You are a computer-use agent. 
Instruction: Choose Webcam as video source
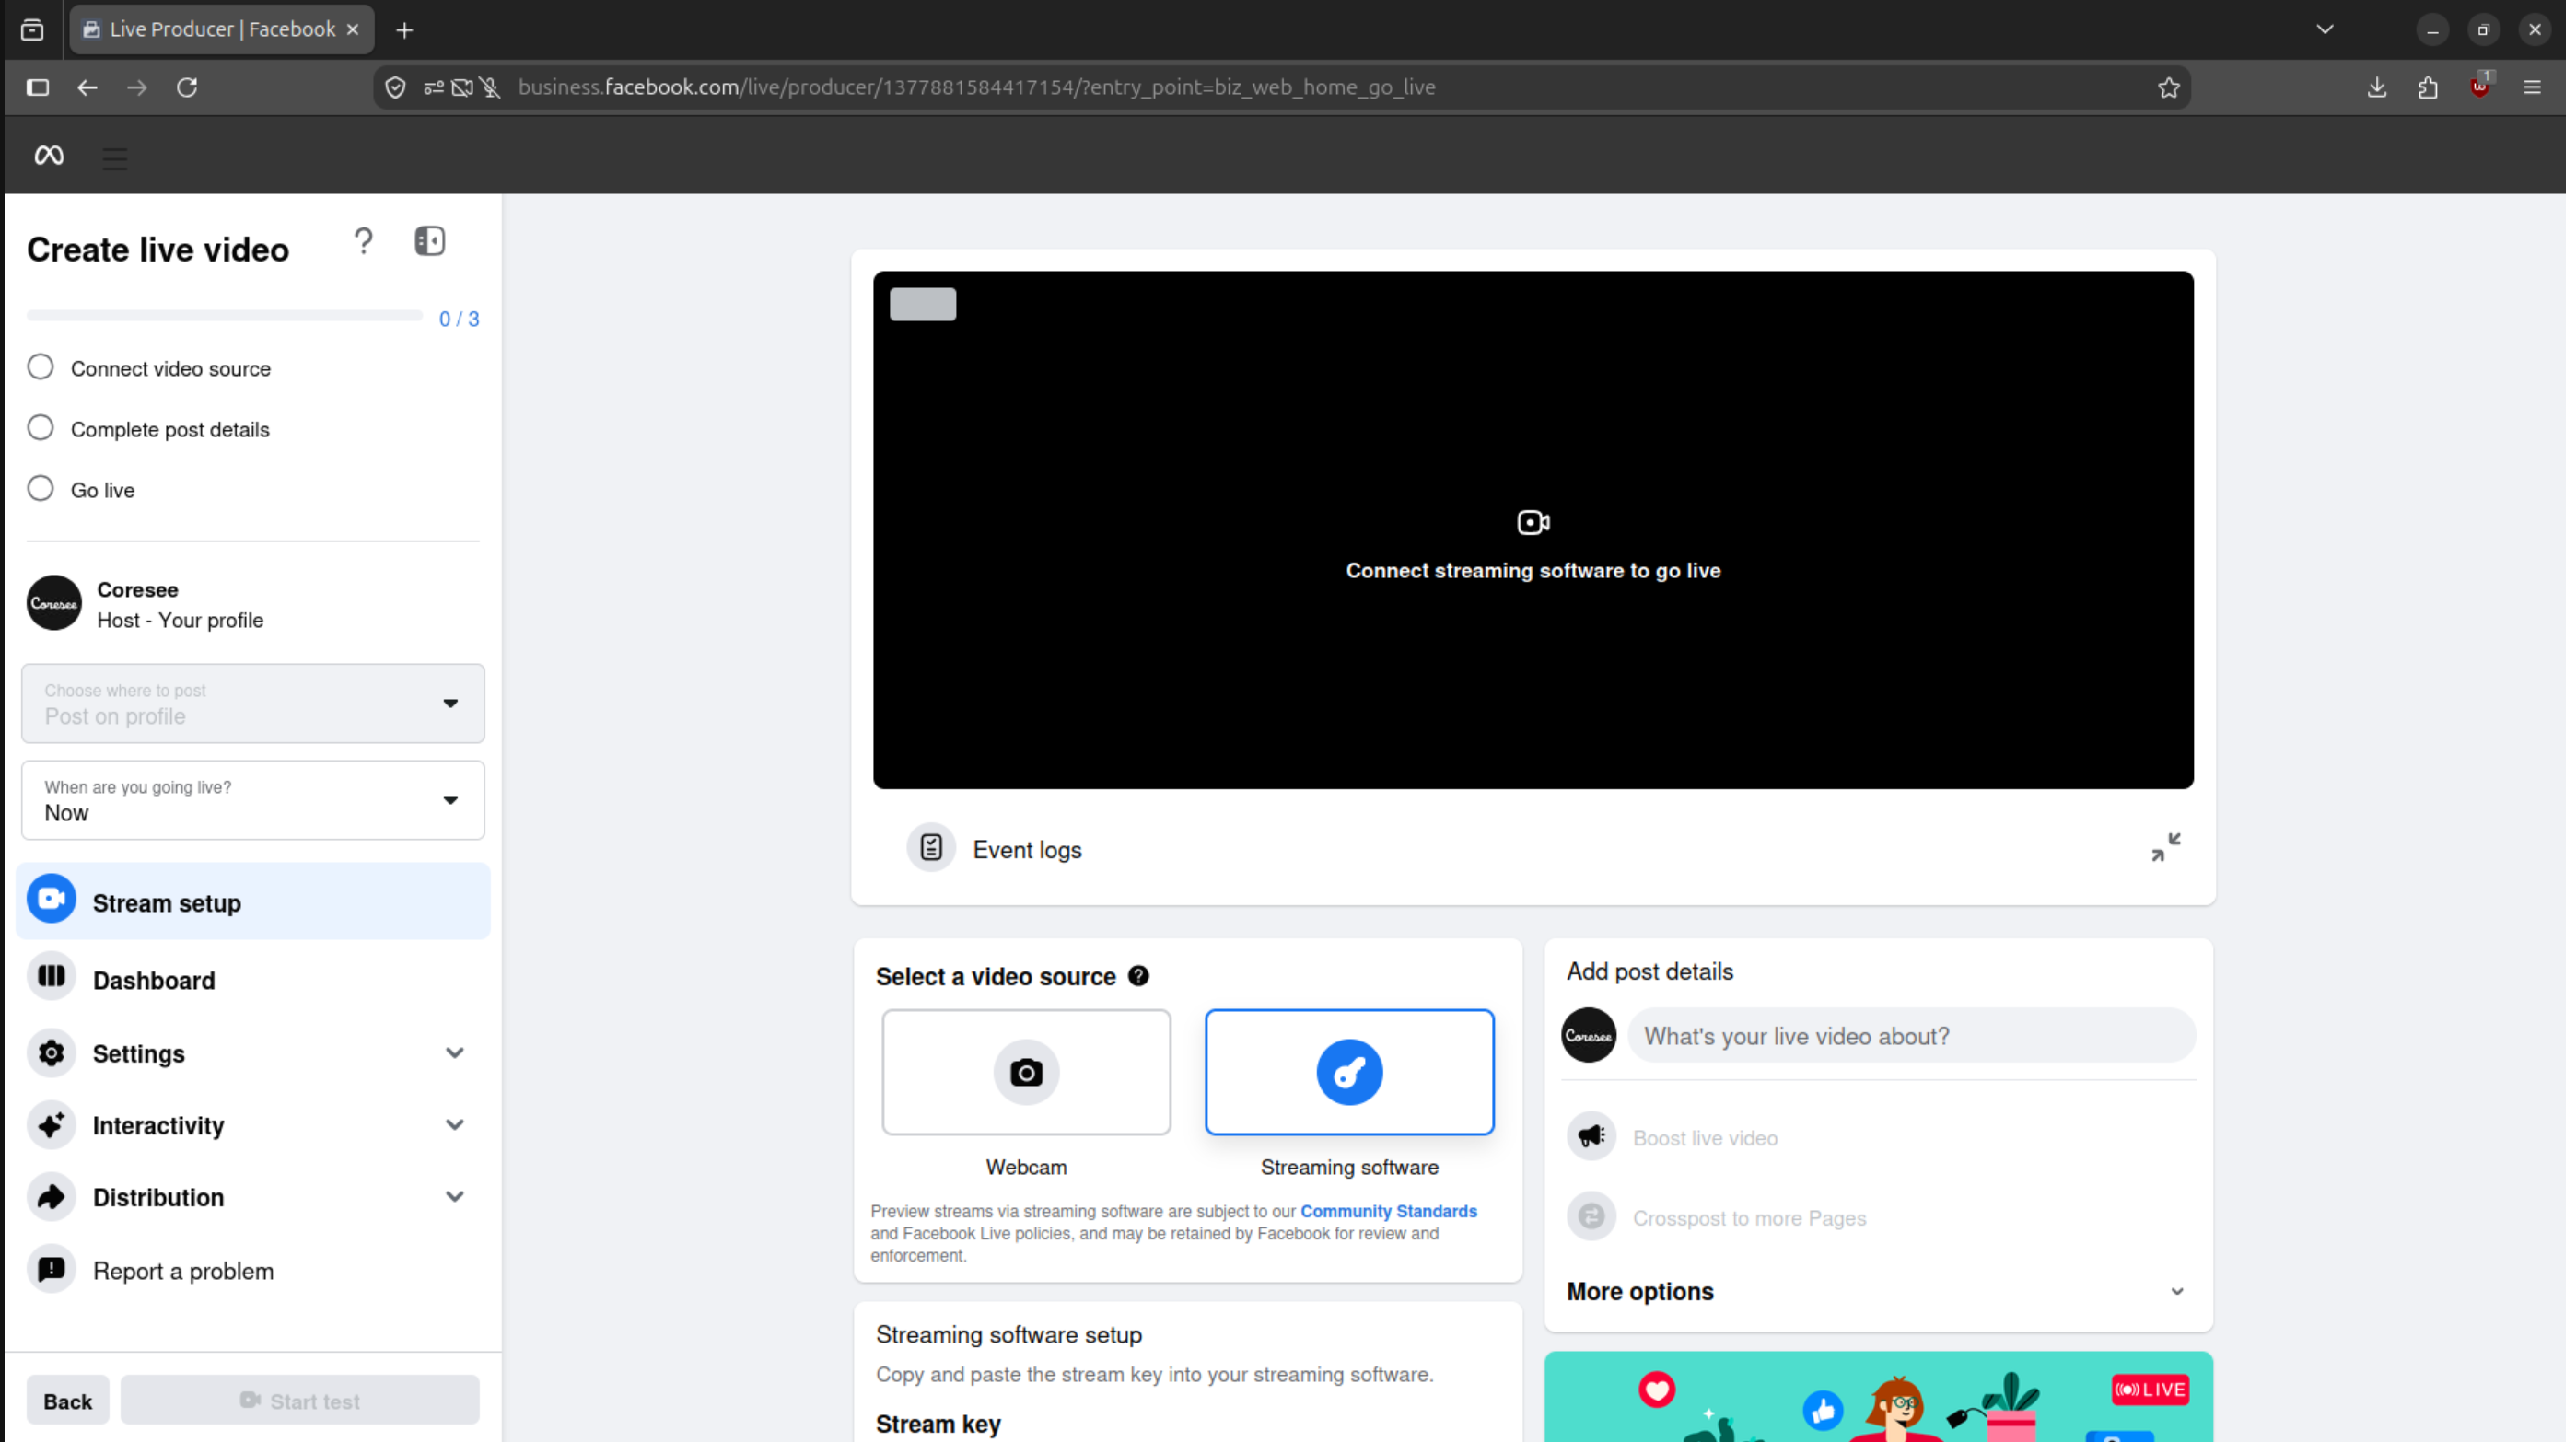[x=1026, y=1072]
